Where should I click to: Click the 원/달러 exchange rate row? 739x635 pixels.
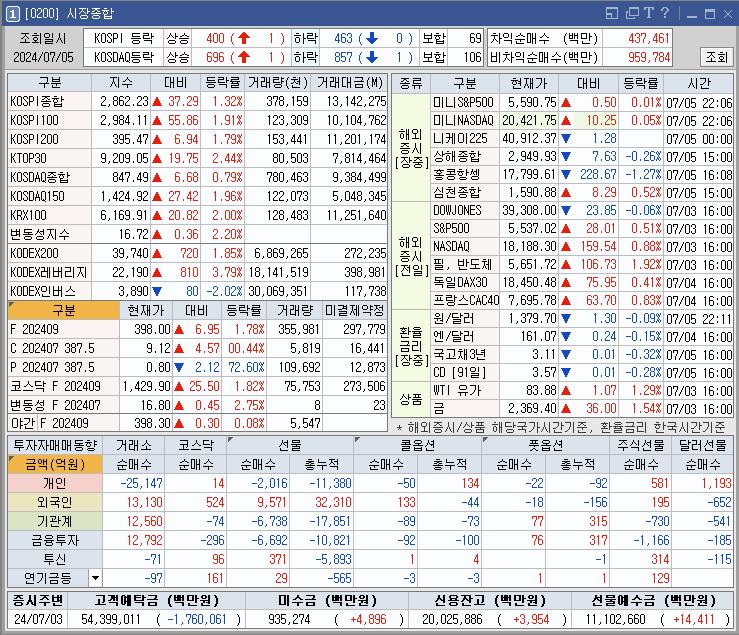tap(582, 319)
